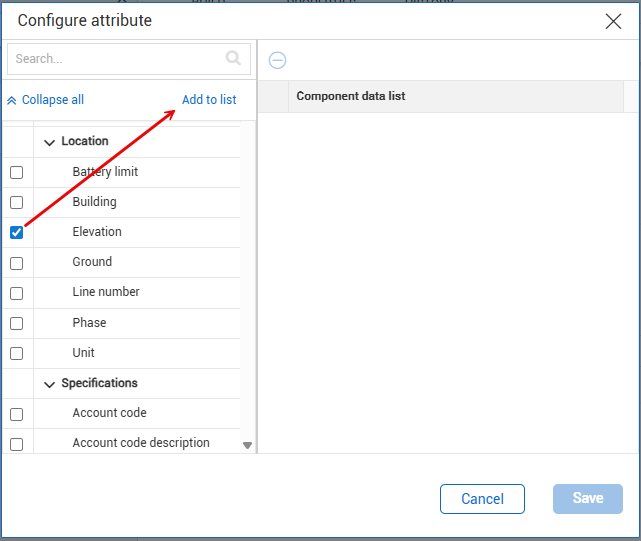Viewport: 641px width, 541px height.
Task: Click the scroll down arrow in attribute list
Action: (x=248, y=445)
